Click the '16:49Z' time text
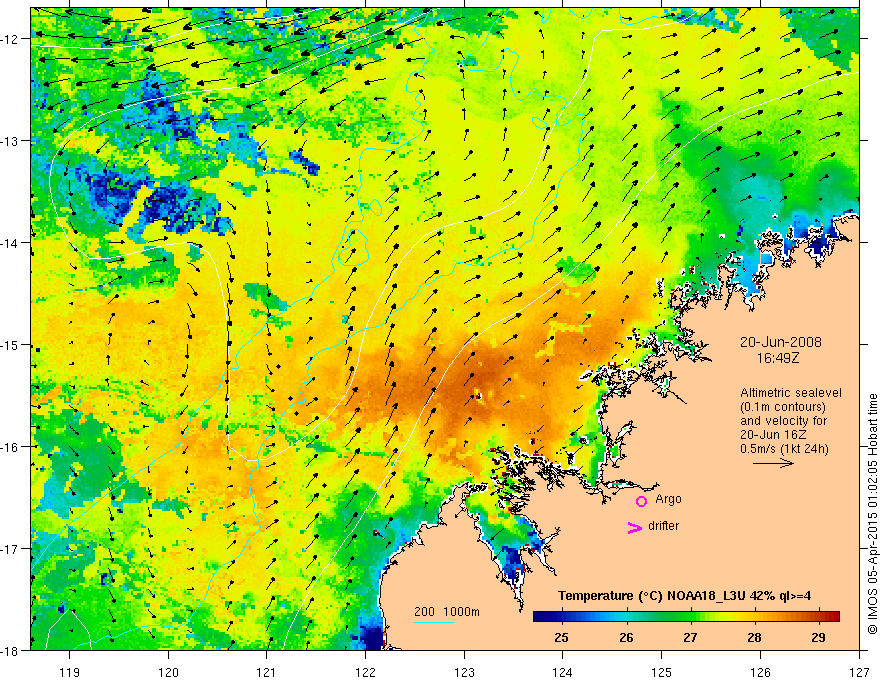The image size is (880, 680). click(x=777, y=358)
